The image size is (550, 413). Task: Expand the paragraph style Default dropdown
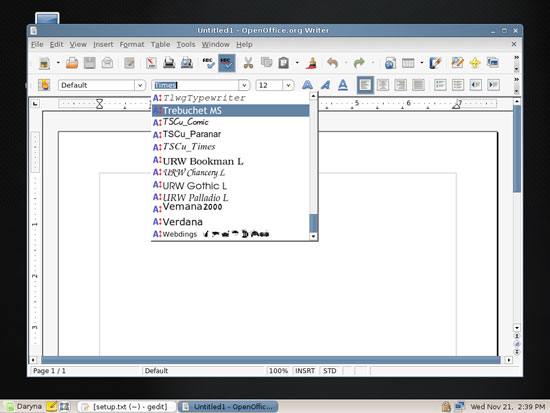[x=140, y=85]
